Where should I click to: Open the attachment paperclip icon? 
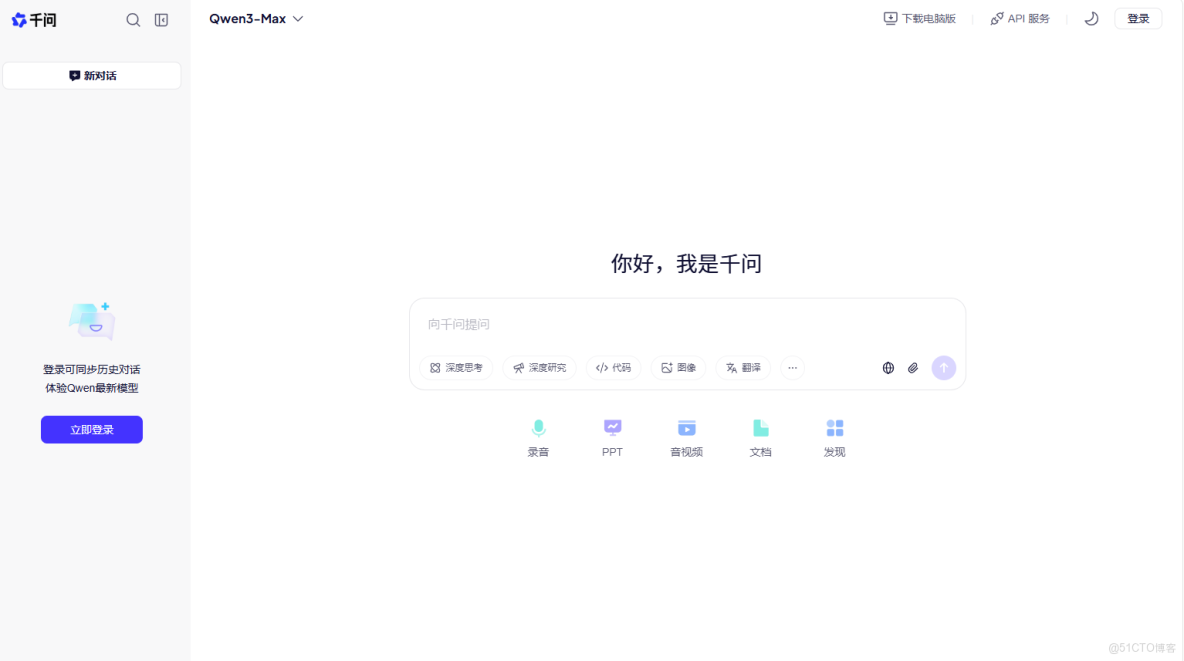coord(912,368)
